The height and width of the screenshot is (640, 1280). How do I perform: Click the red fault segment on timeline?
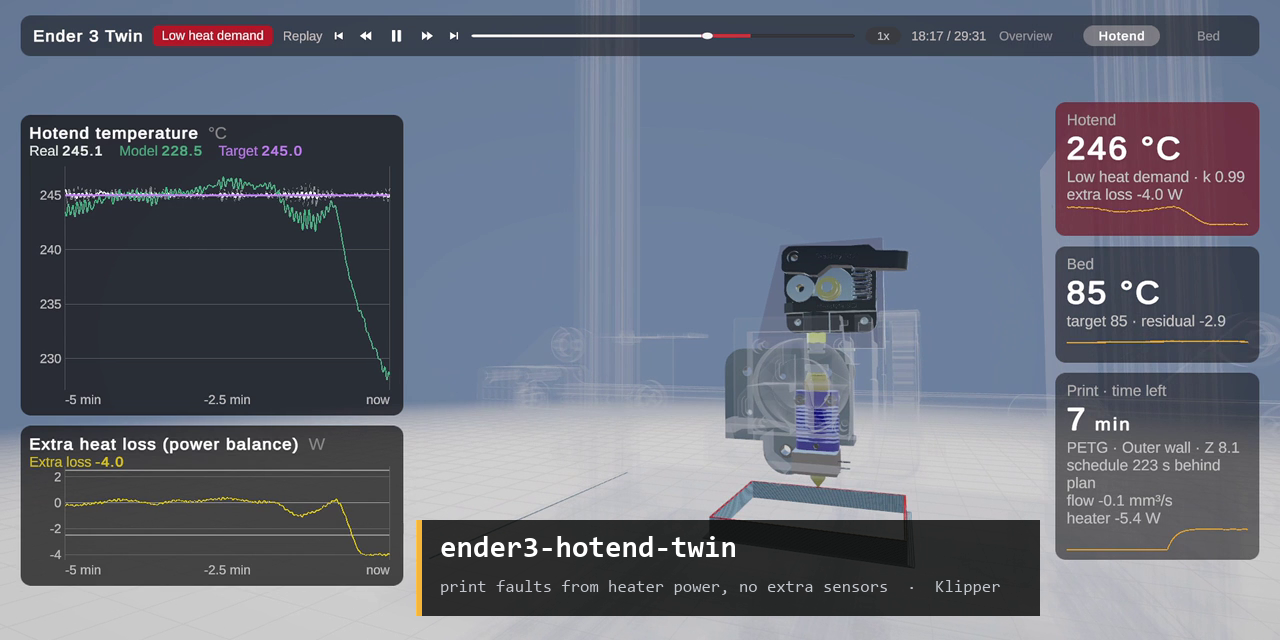732,36
